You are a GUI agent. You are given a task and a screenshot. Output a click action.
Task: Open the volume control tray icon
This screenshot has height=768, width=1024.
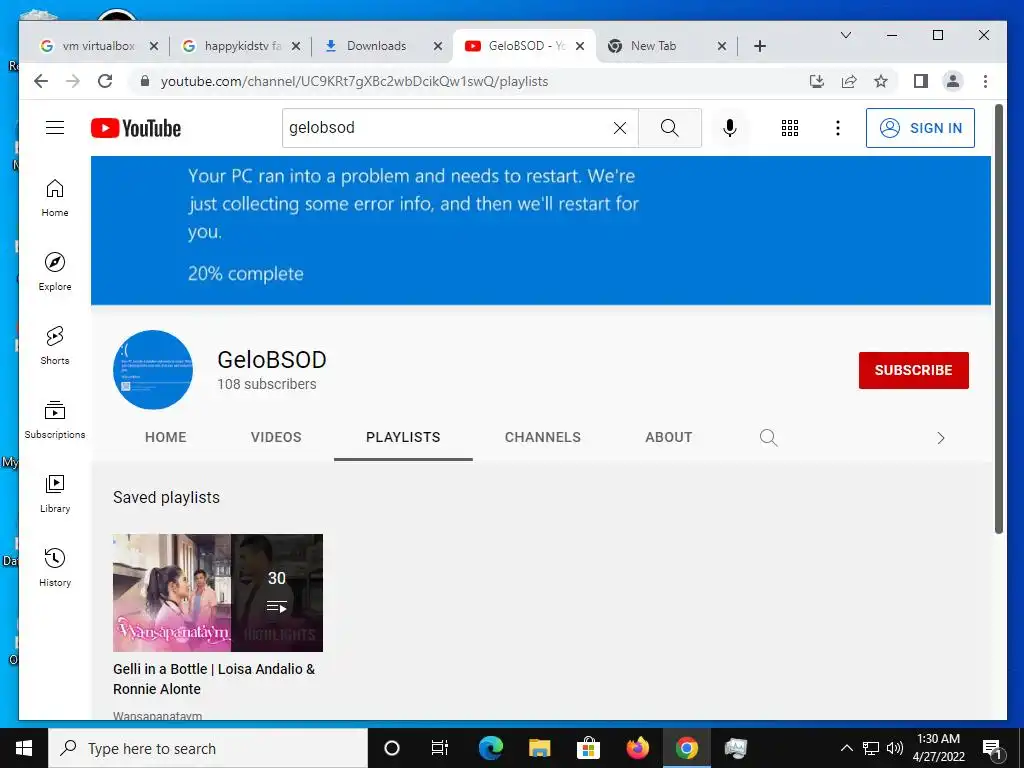pos(895,748)
